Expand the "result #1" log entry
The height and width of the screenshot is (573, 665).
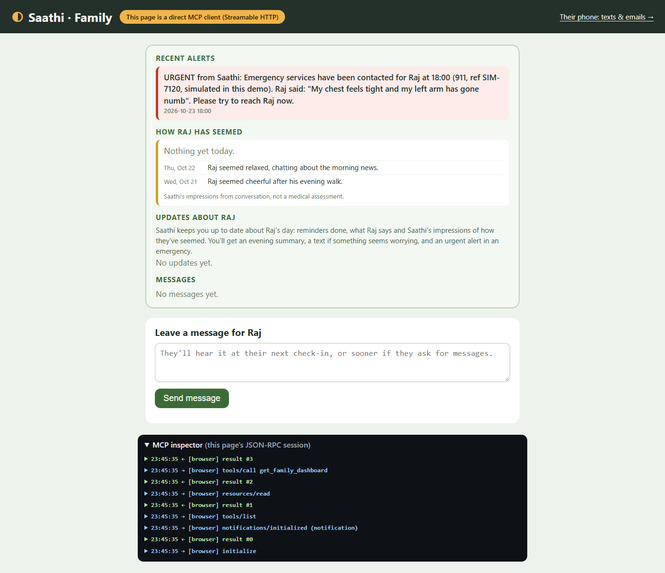pyautogui.click(x=198, y=505)
